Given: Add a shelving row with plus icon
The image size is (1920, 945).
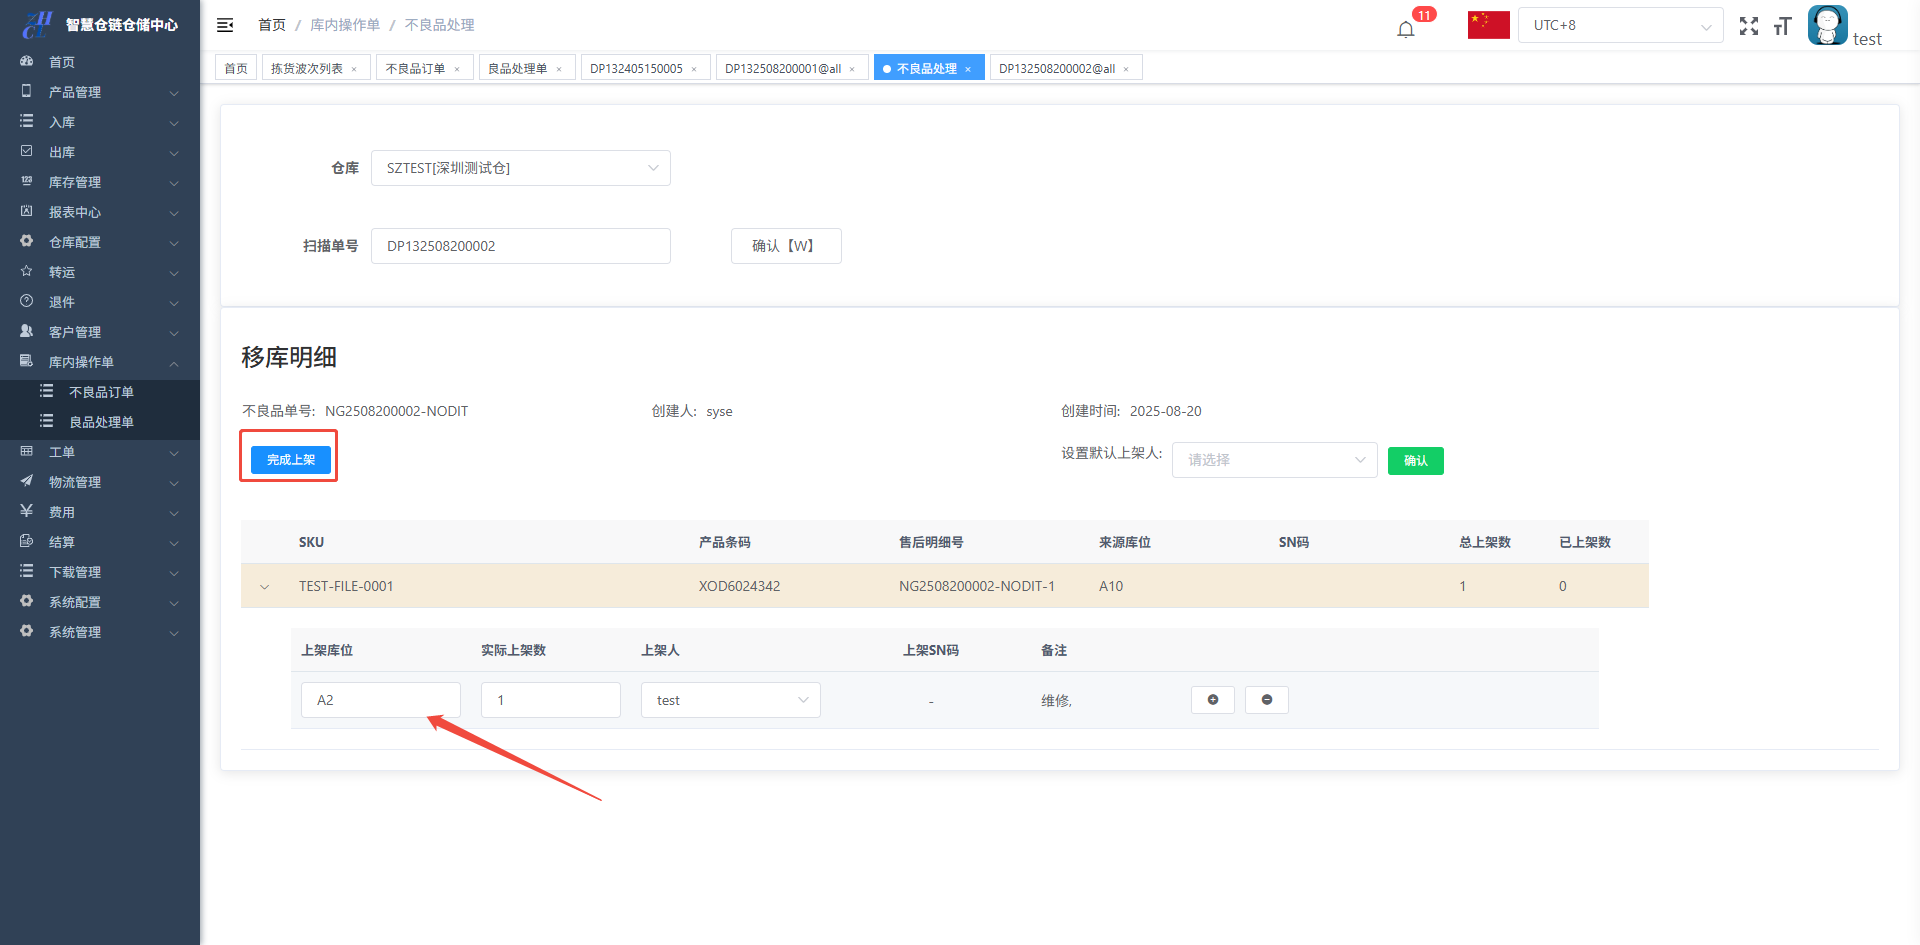Looking at the screenshot, I should click(1212, 700).
